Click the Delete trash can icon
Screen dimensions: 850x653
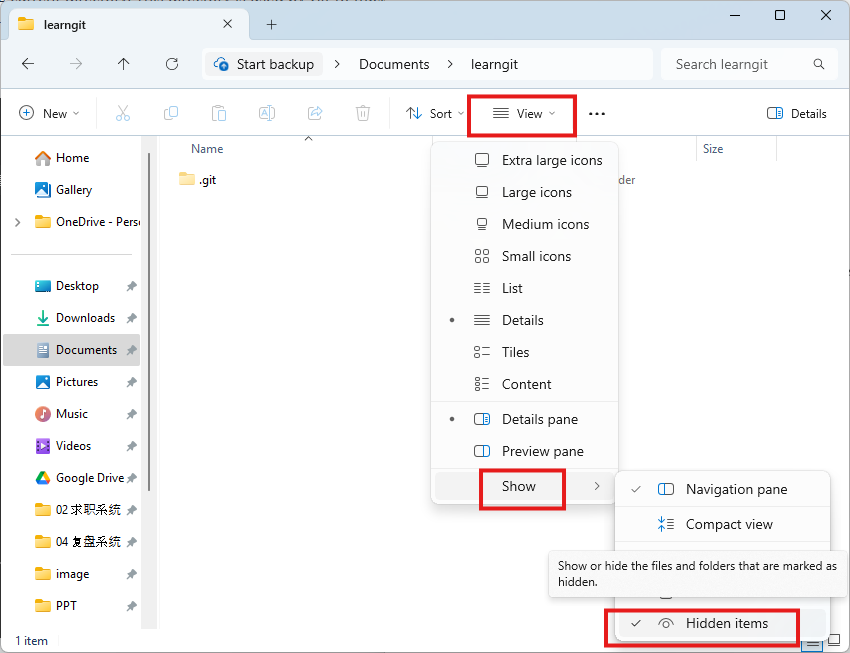(363, 114)
